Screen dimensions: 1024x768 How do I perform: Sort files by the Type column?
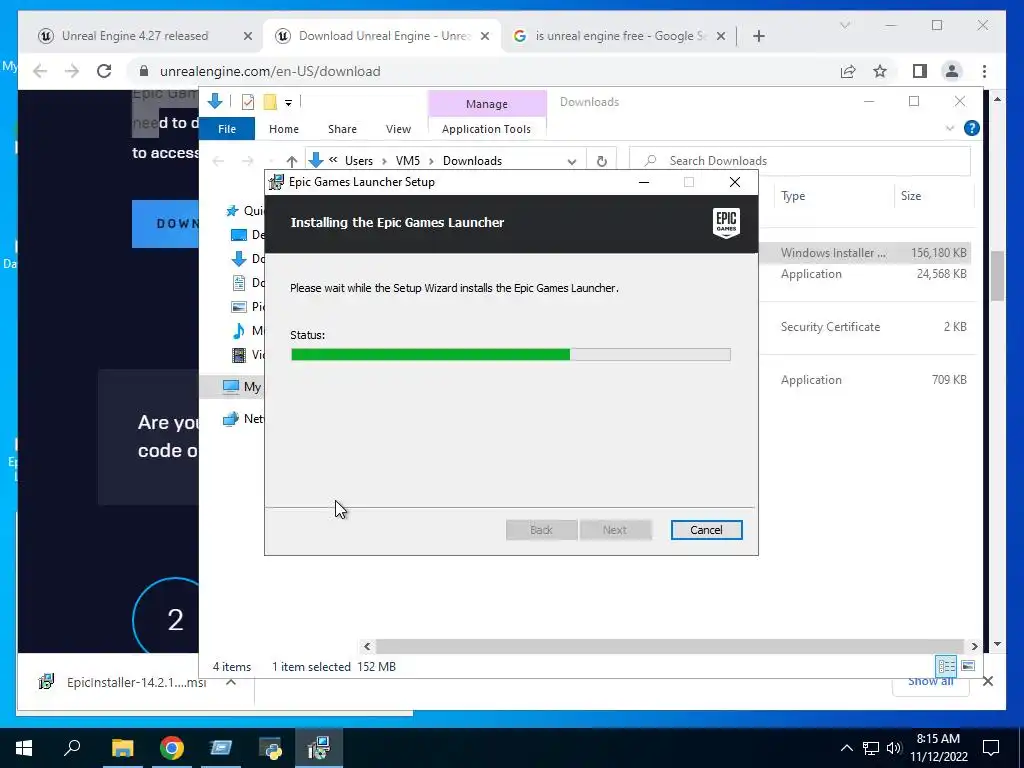[x=793, y=196]
